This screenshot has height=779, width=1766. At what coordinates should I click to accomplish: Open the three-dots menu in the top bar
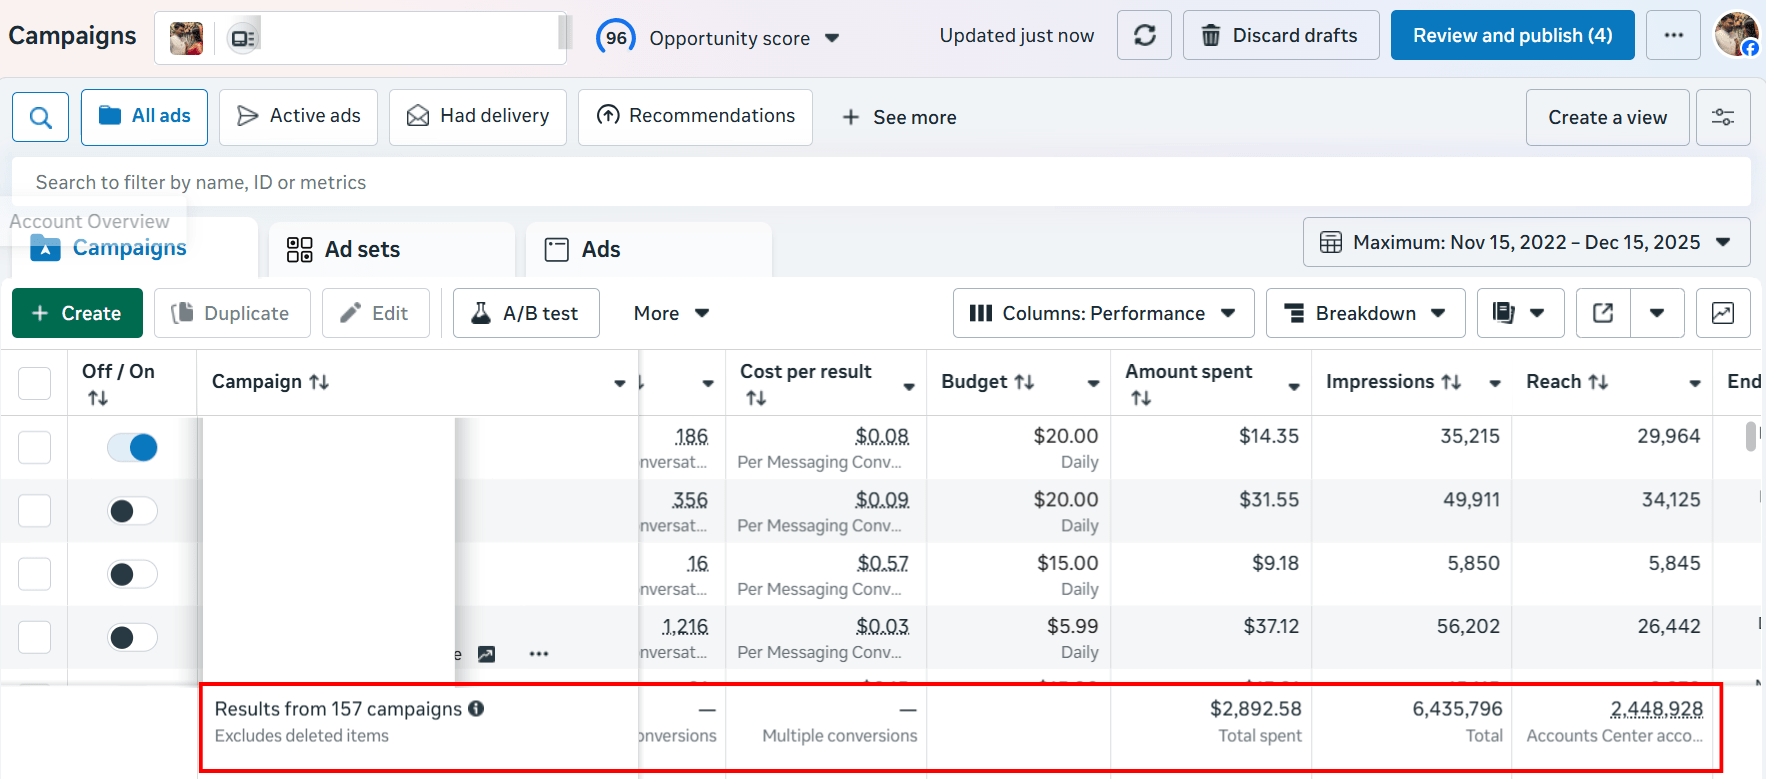tap(1673, 36)
